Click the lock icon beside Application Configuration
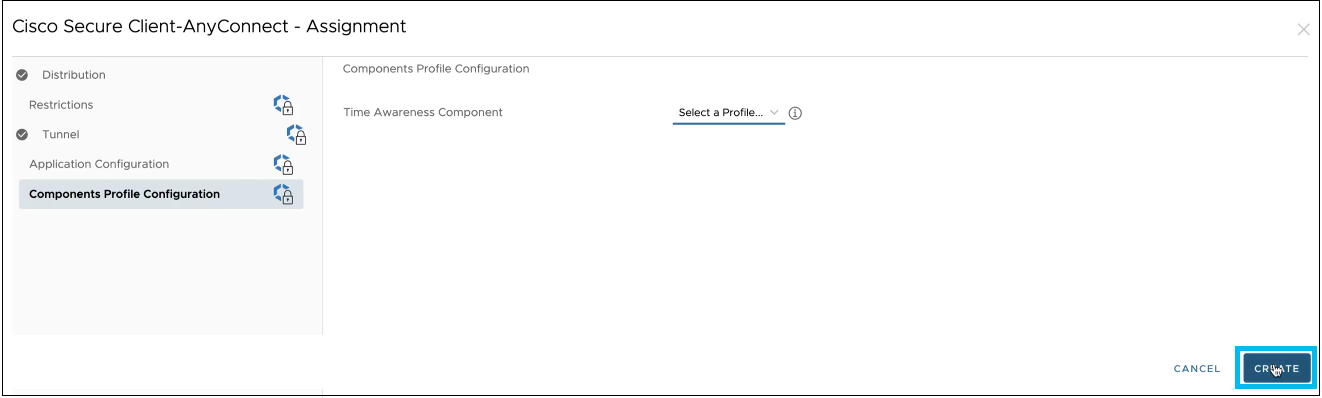Viewport: 1322px width, 398px height. pyautogui.click(x=284, y=164)
